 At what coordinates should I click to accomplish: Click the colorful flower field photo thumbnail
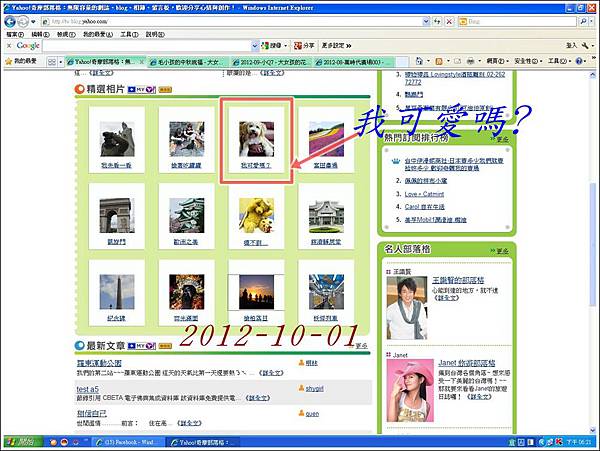pos(326,139)
